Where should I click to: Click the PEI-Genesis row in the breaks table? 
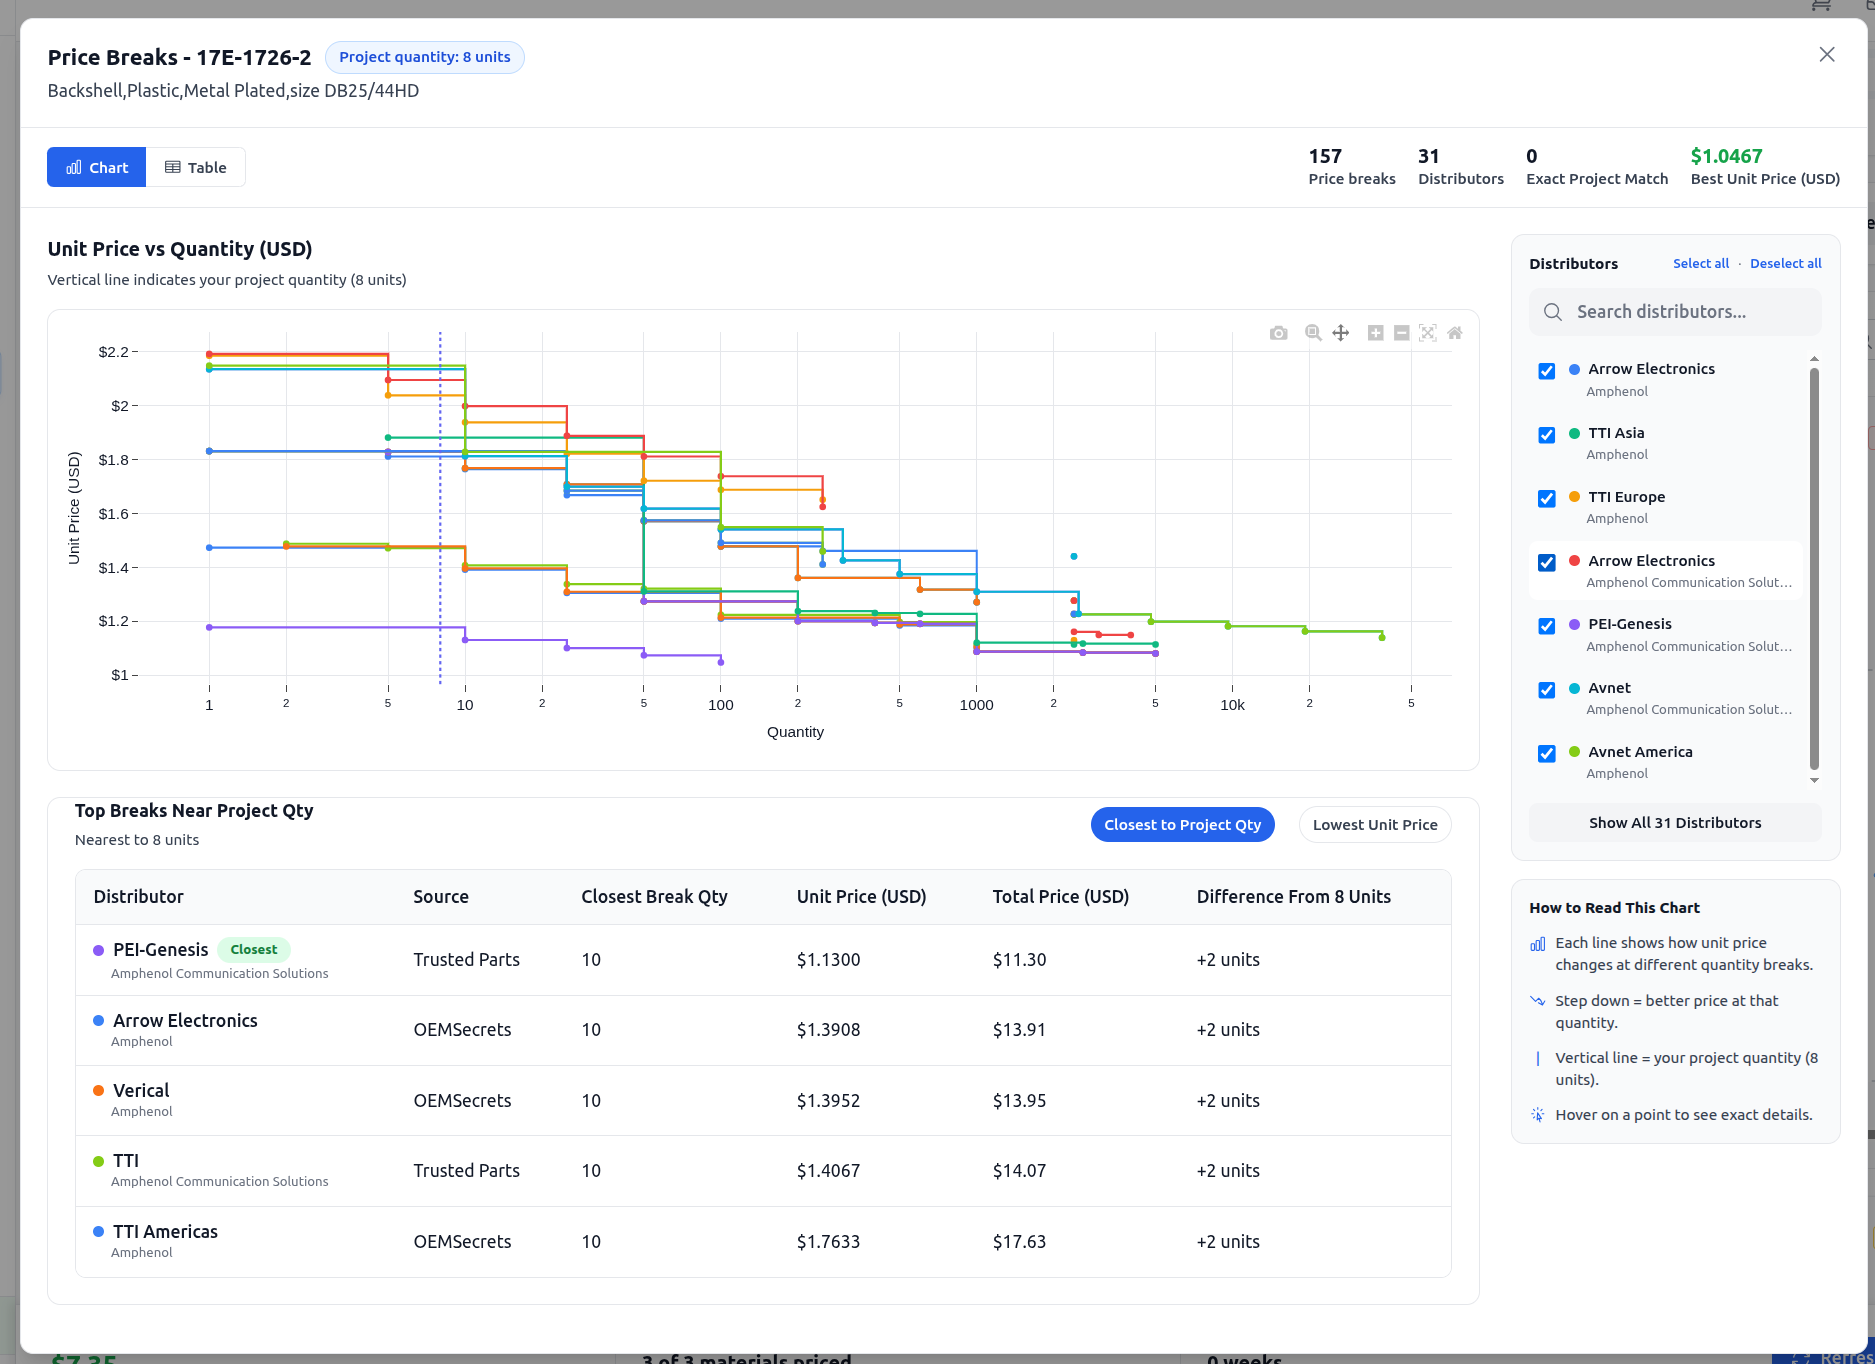click(763, 960)
